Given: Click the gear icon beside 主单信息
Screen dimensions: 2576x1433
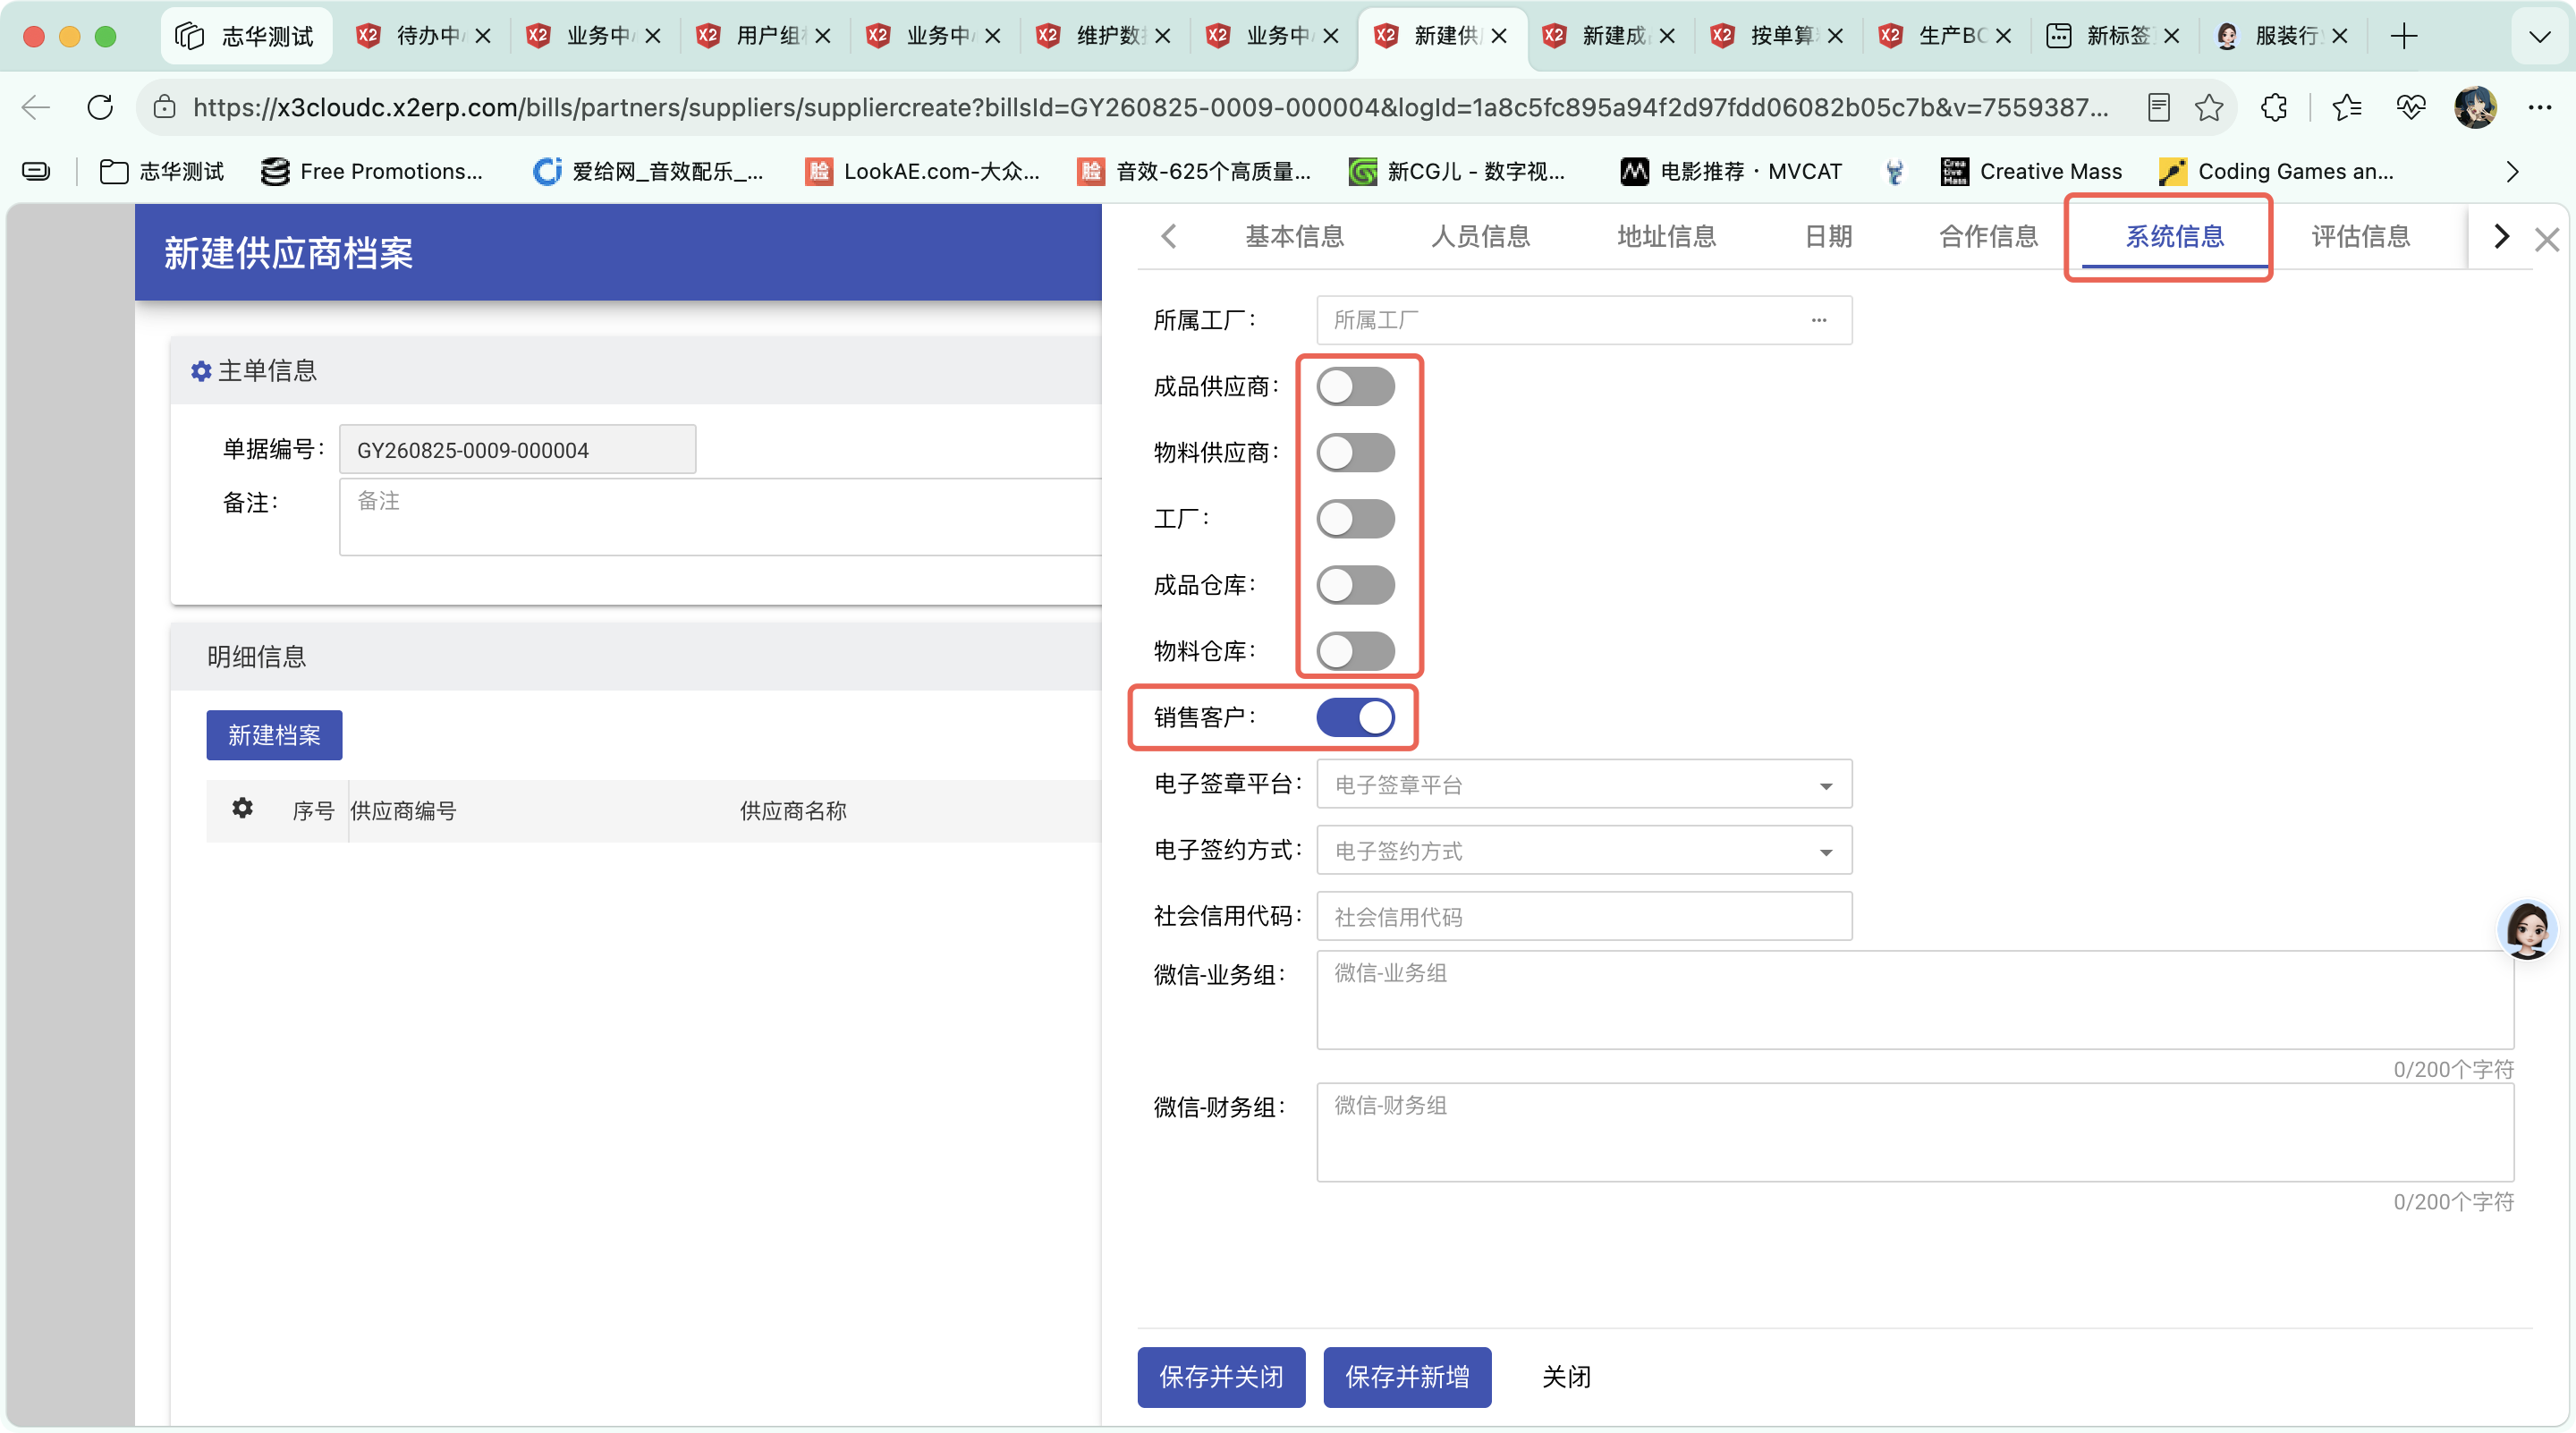Looking at the screenshot, I should click(x=201, y=371).
